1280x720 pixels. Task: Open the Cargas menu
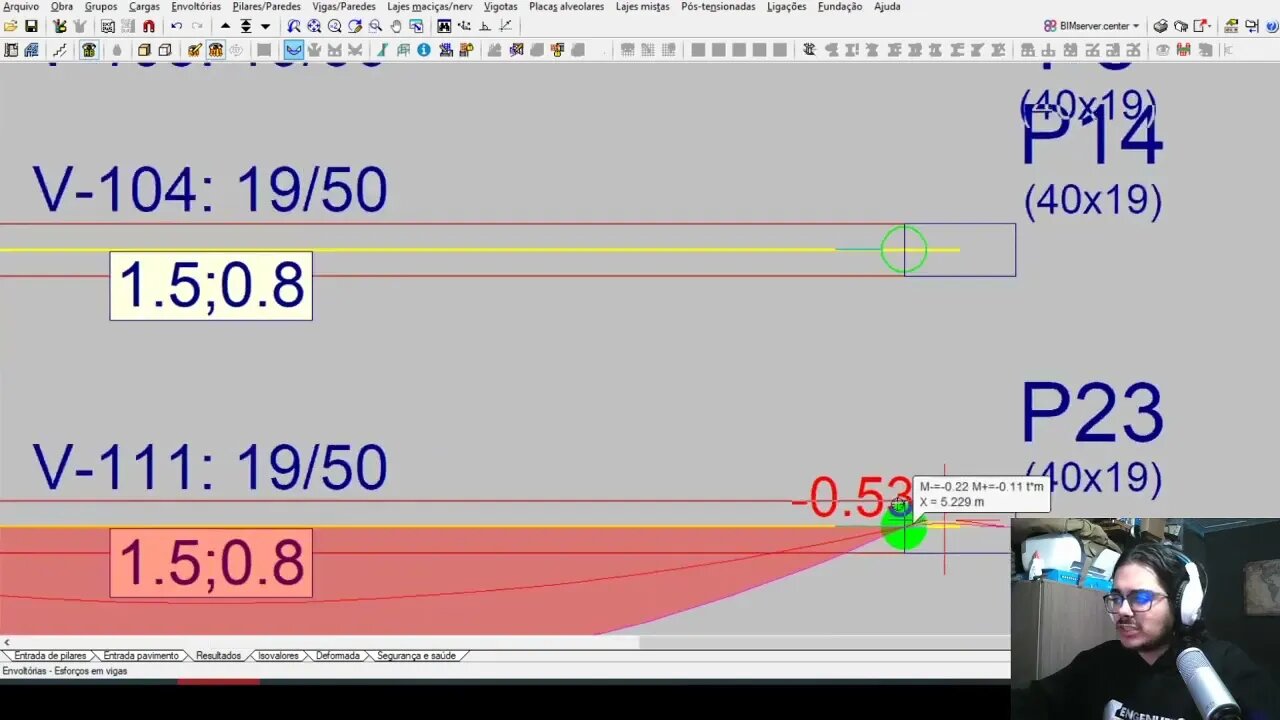144,6
